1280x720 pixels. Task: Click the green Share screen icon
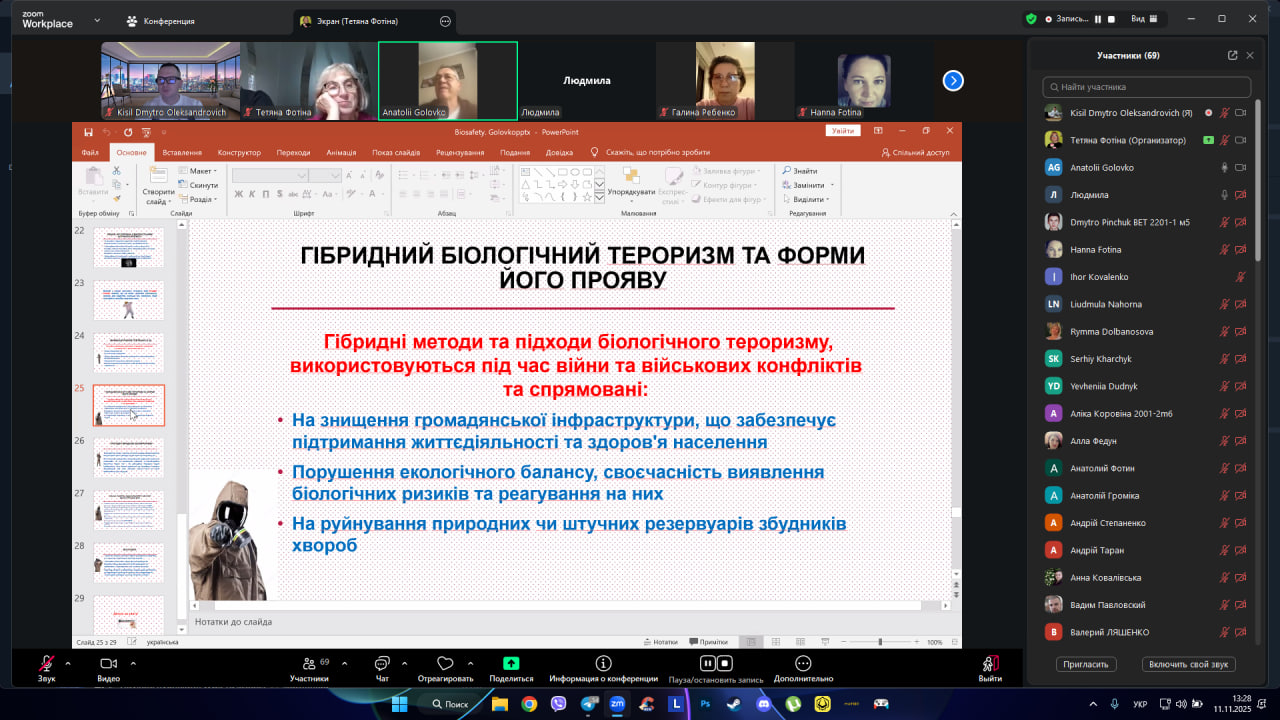[x=511, y=663]
